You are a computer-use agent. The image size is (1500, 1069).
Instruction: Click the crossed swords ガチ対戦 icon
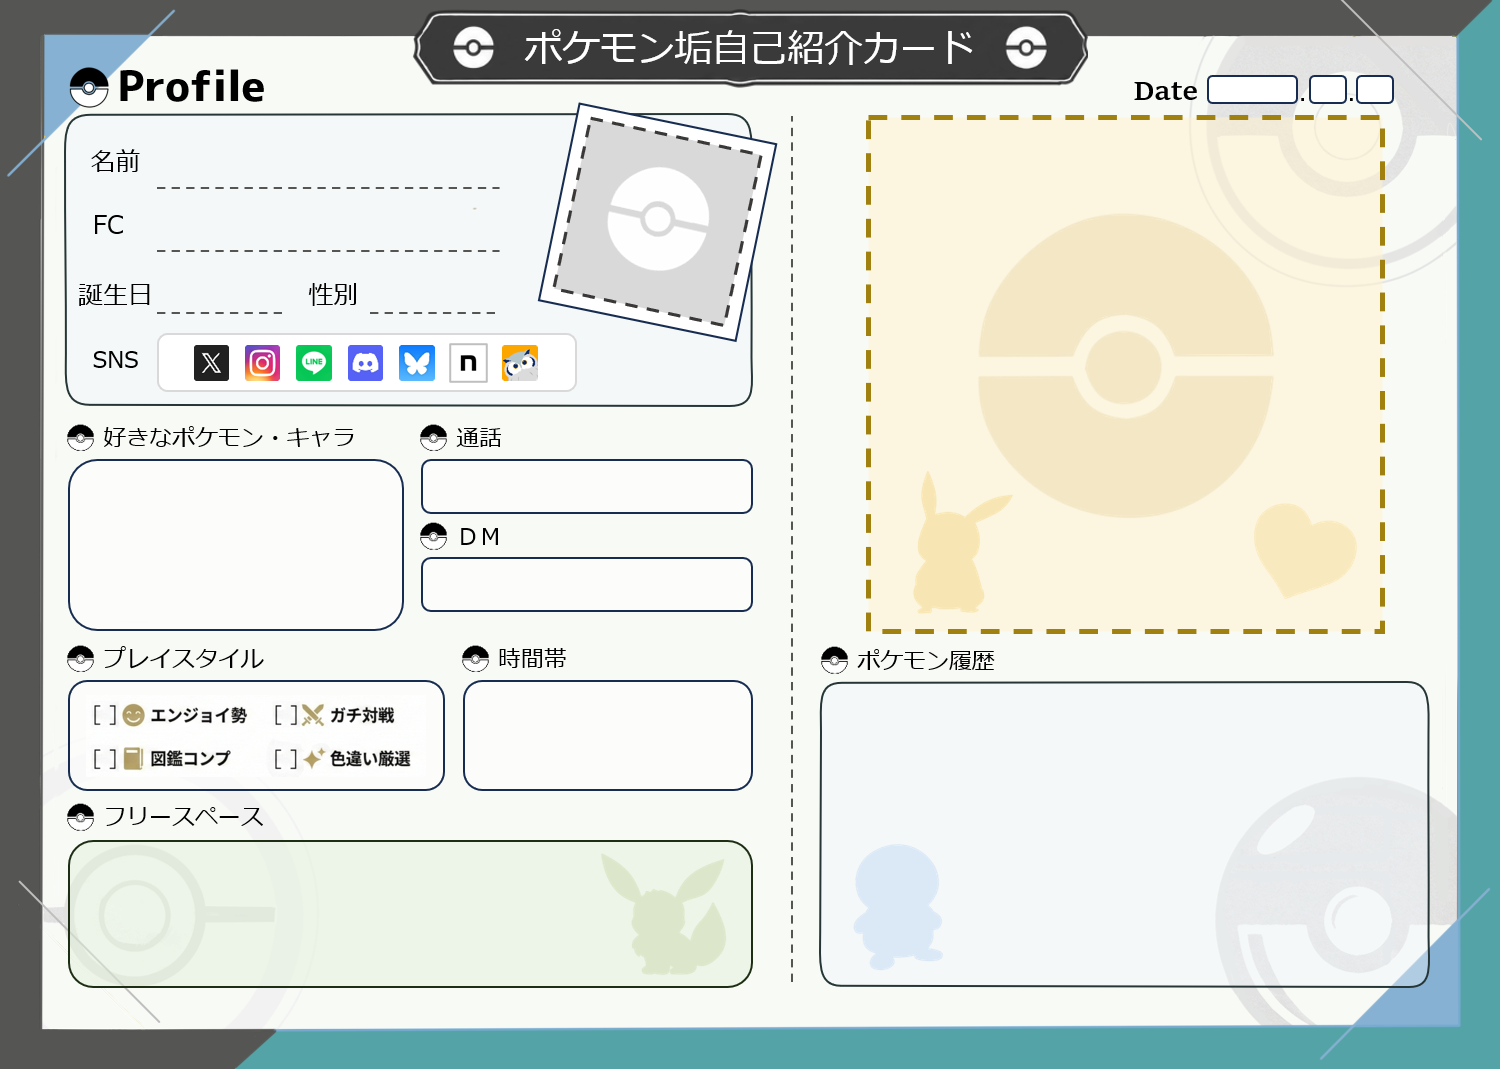[x=313, y=715]
